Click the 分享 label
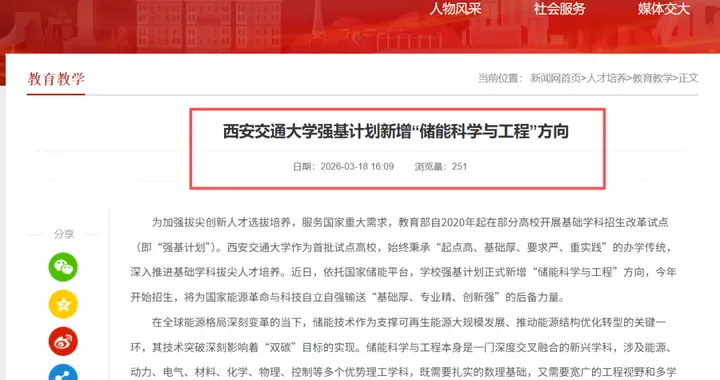 (64, 234)
